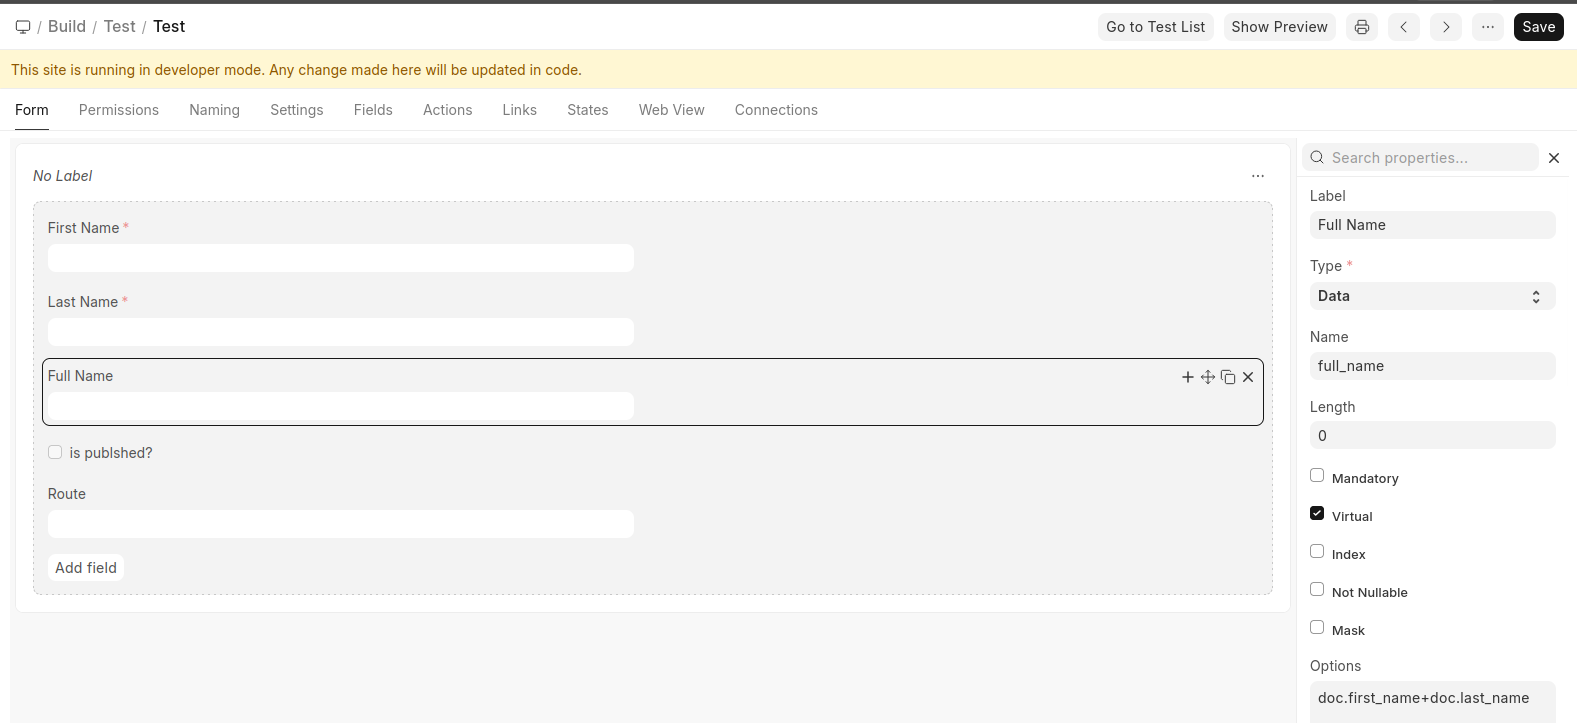
Task: Enable the Mandatory checkbox
Action: (x=1317, y=476)
